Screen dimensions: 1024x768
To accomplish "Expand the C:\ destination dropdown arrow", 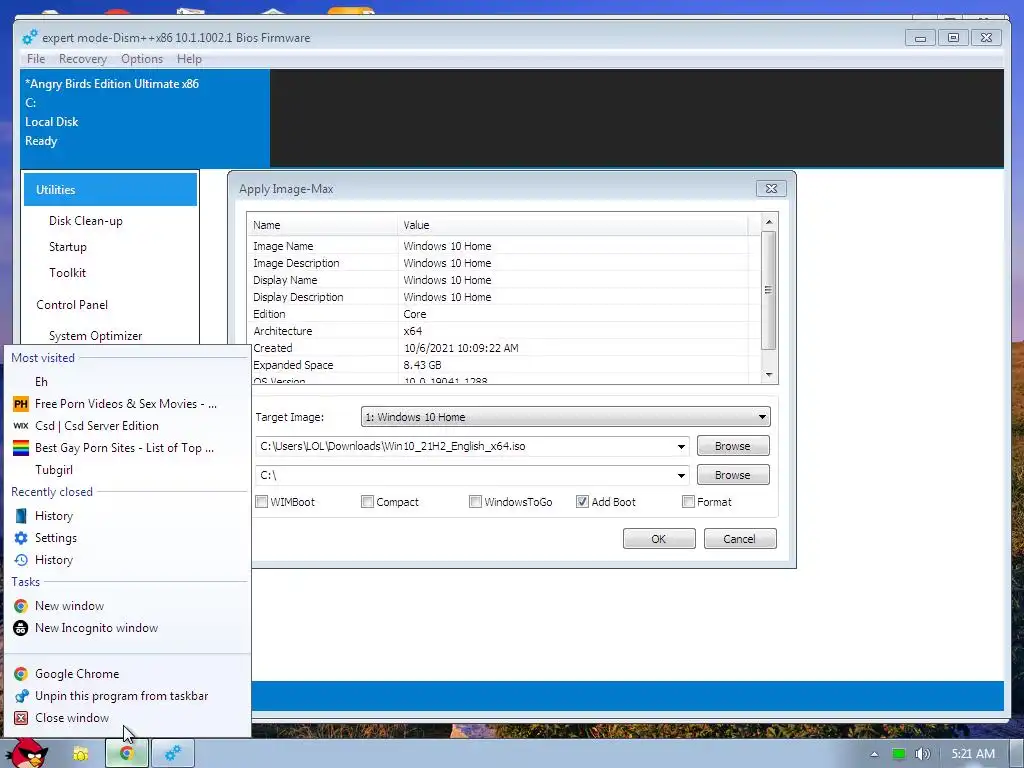I will [681, 475].
